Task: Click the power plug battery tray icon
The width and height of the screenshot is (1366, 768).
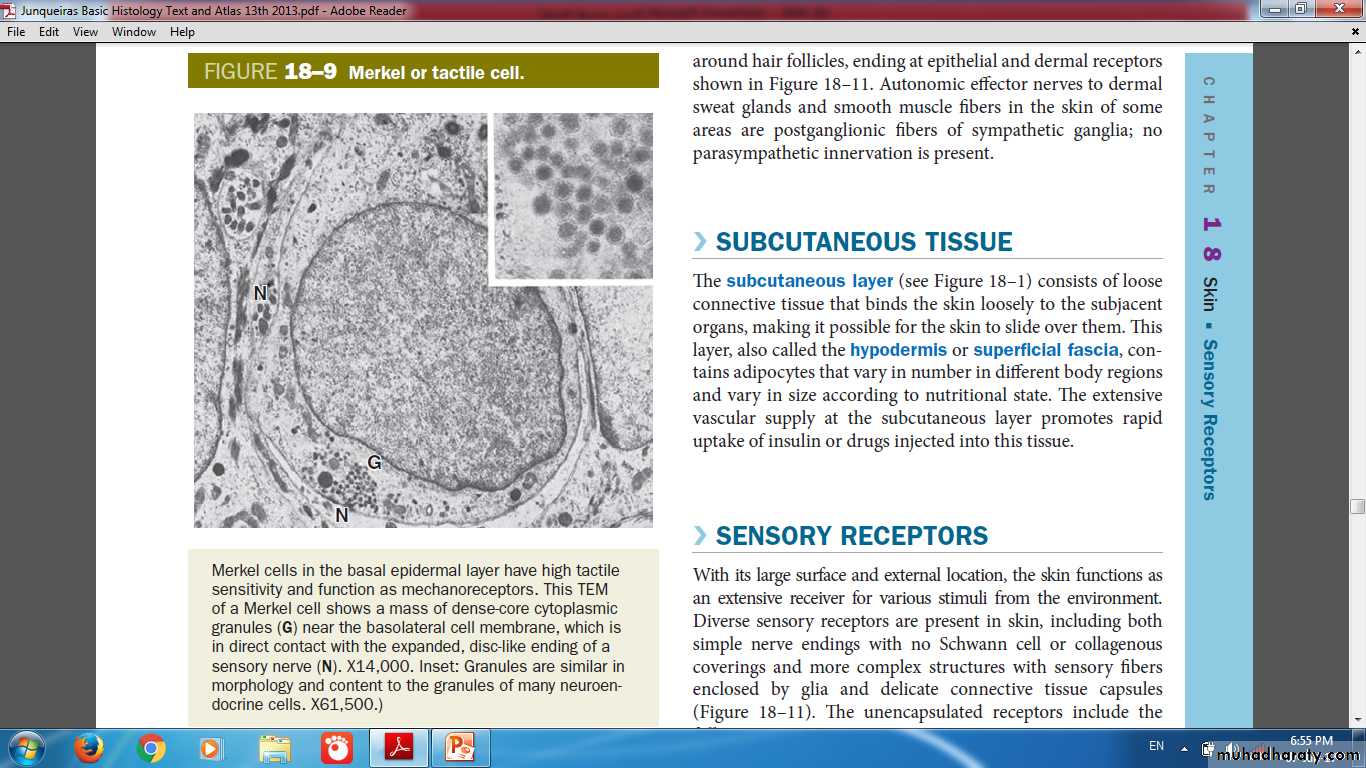Action: pyautogui.click(x=1209, y=749)
